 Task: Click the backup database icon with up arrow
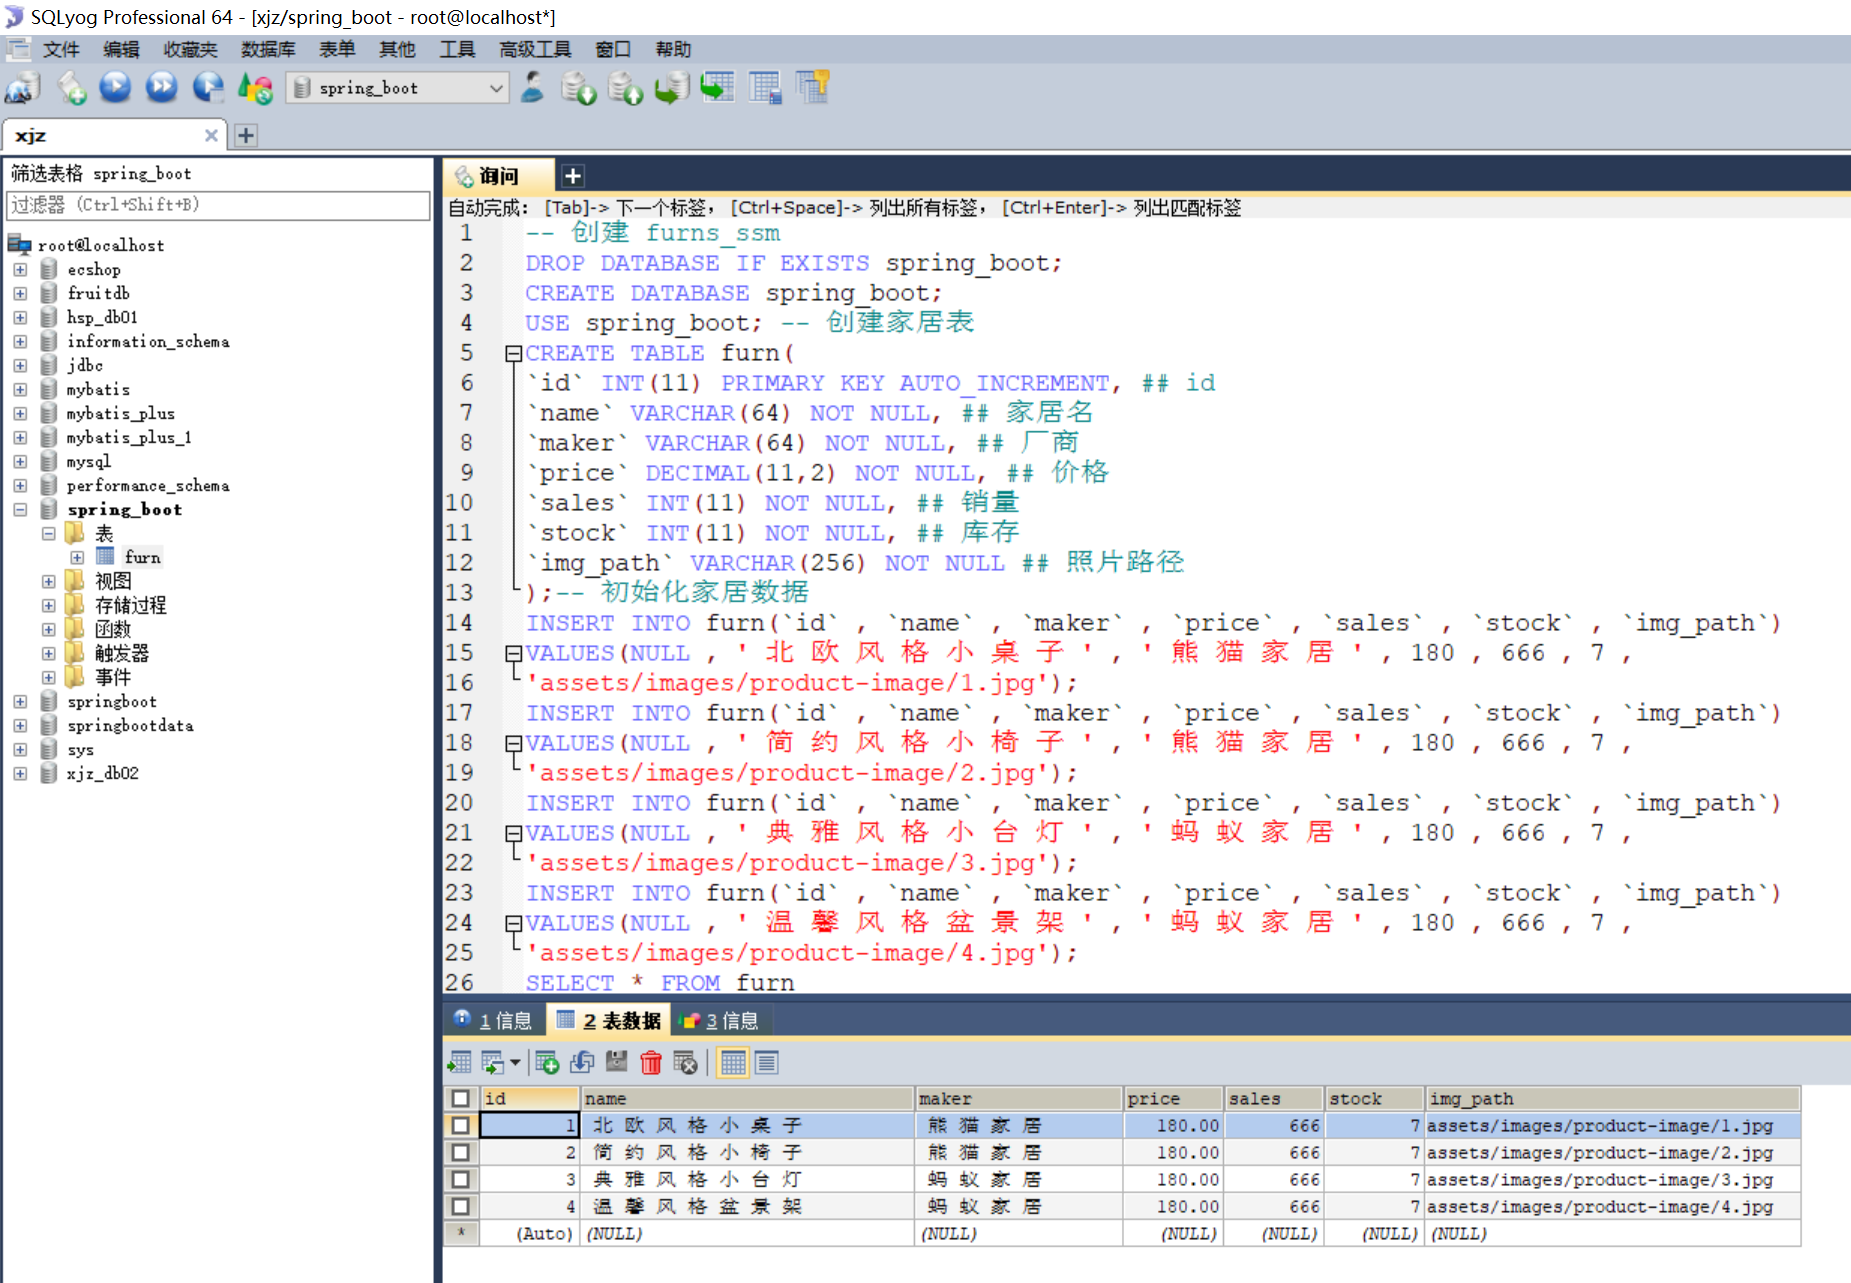click(625, 88)
